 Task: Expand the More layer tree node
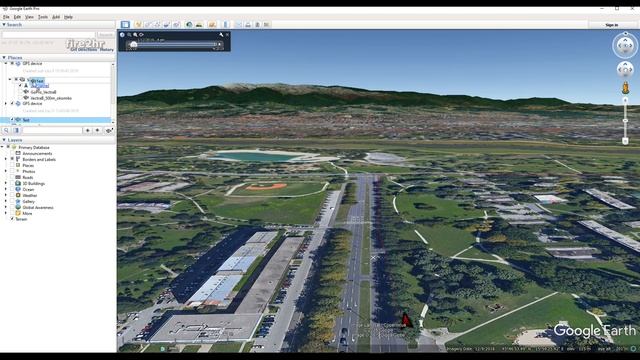(6, 213)
